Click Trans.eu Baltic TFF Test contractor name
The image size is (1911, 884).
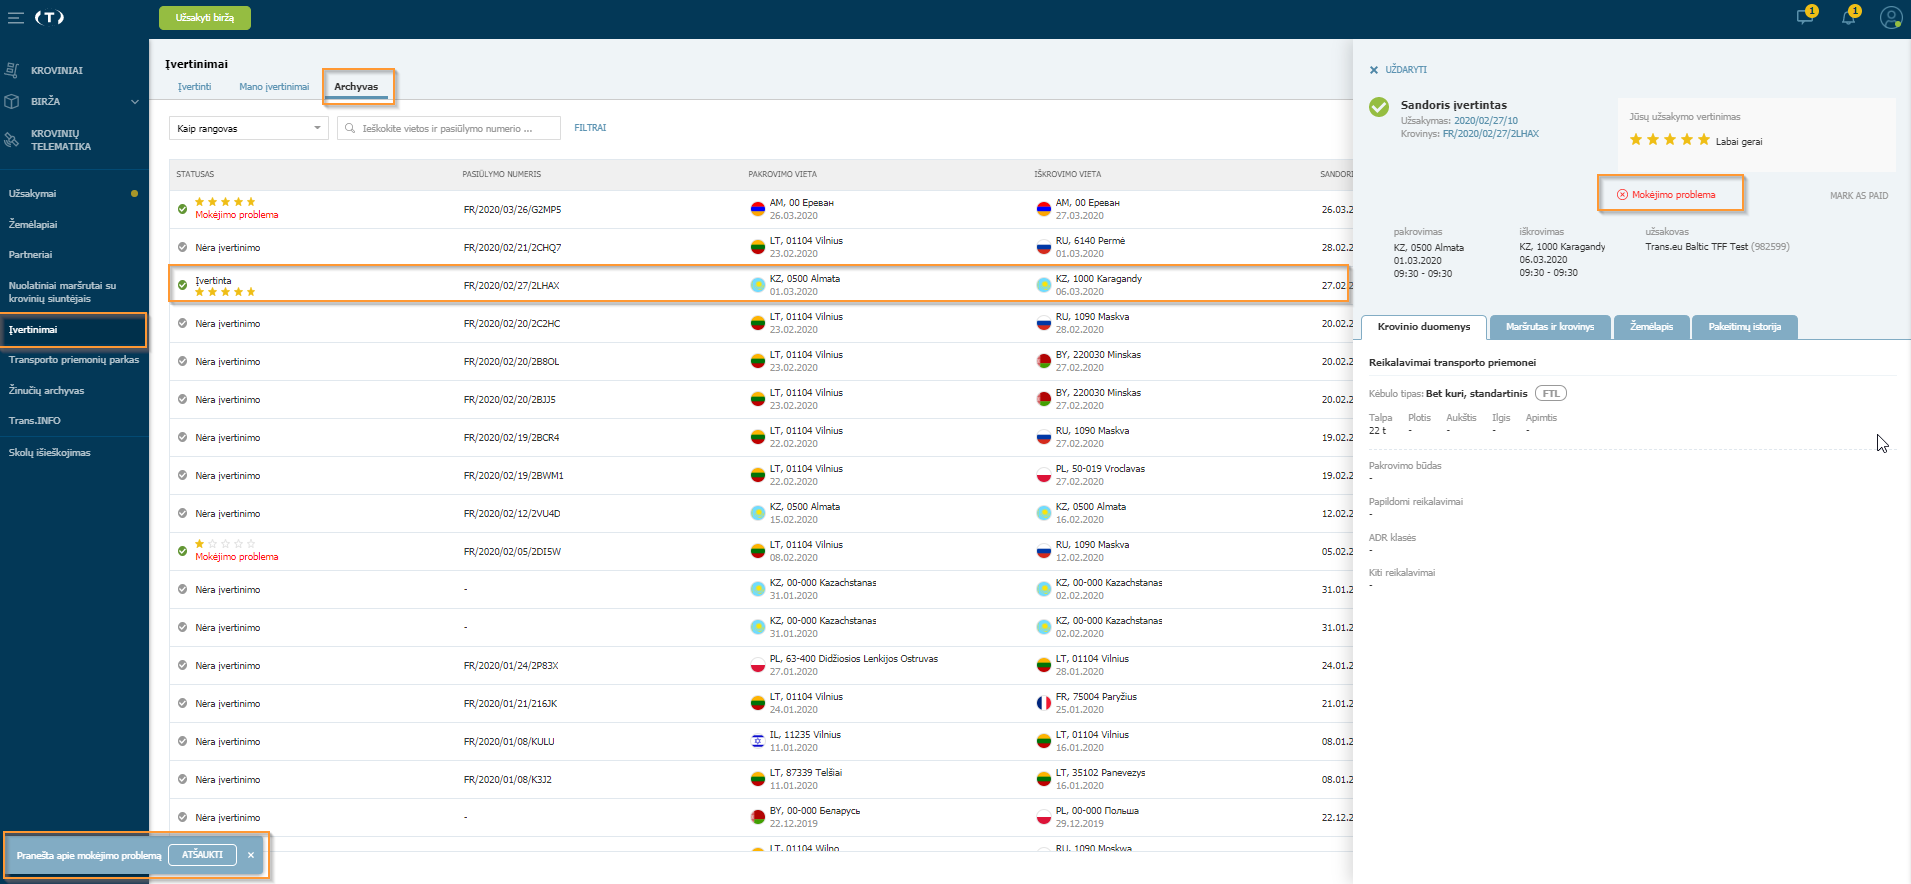pos(1697,247)
